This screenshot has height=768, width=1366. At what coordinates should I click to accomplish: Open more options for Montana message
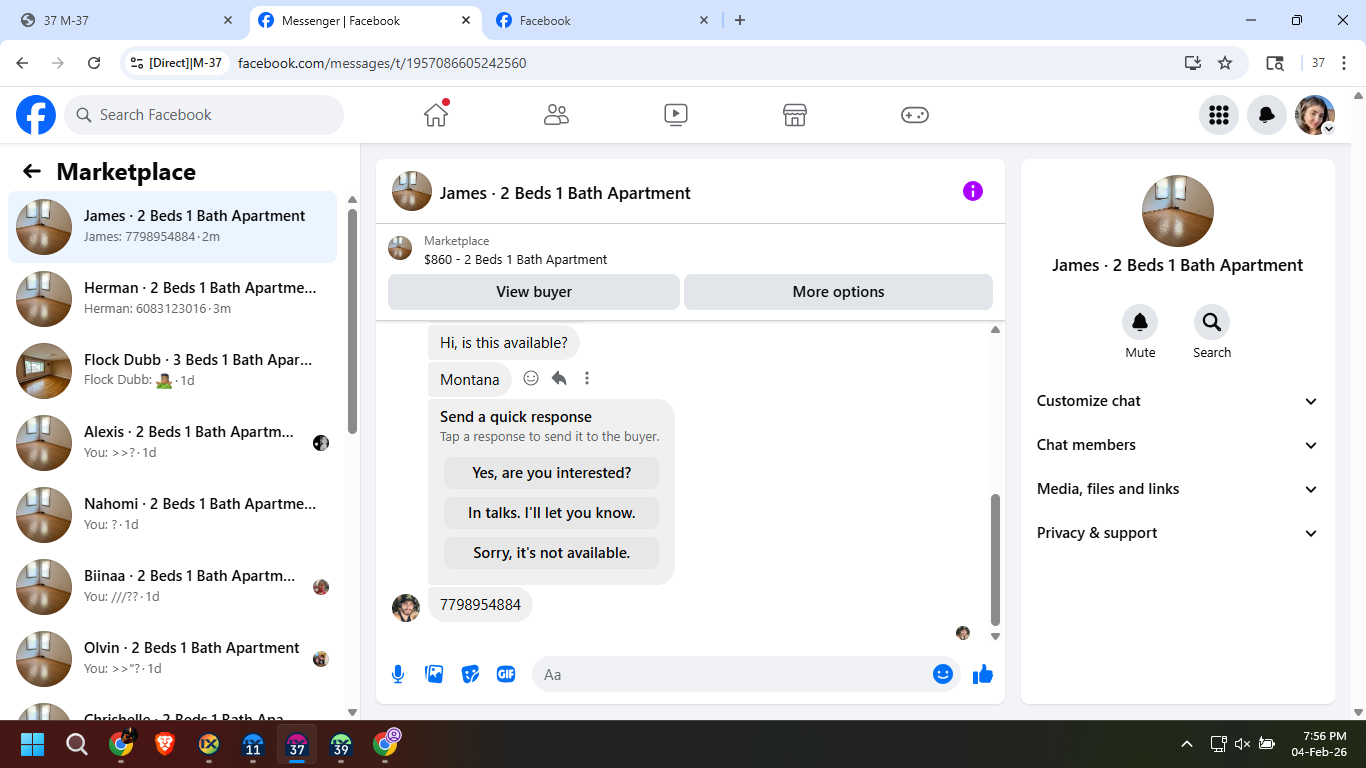(587, 378)
